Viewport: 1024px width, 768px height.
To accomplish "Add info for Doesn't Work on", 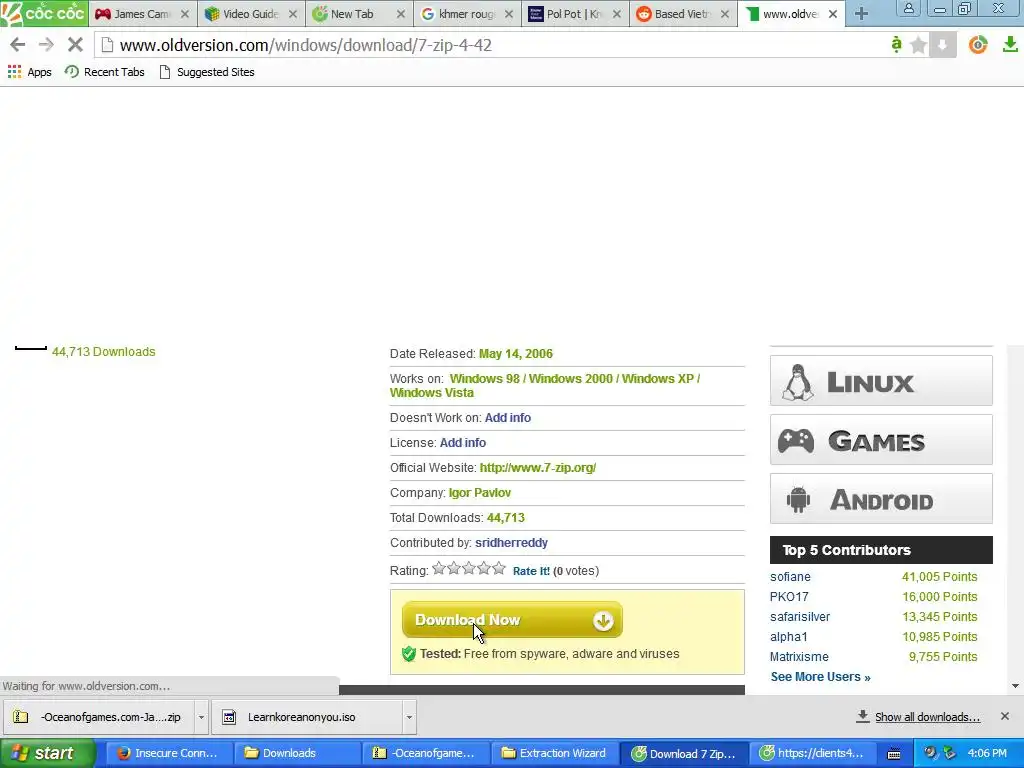I will click(507, 418).
